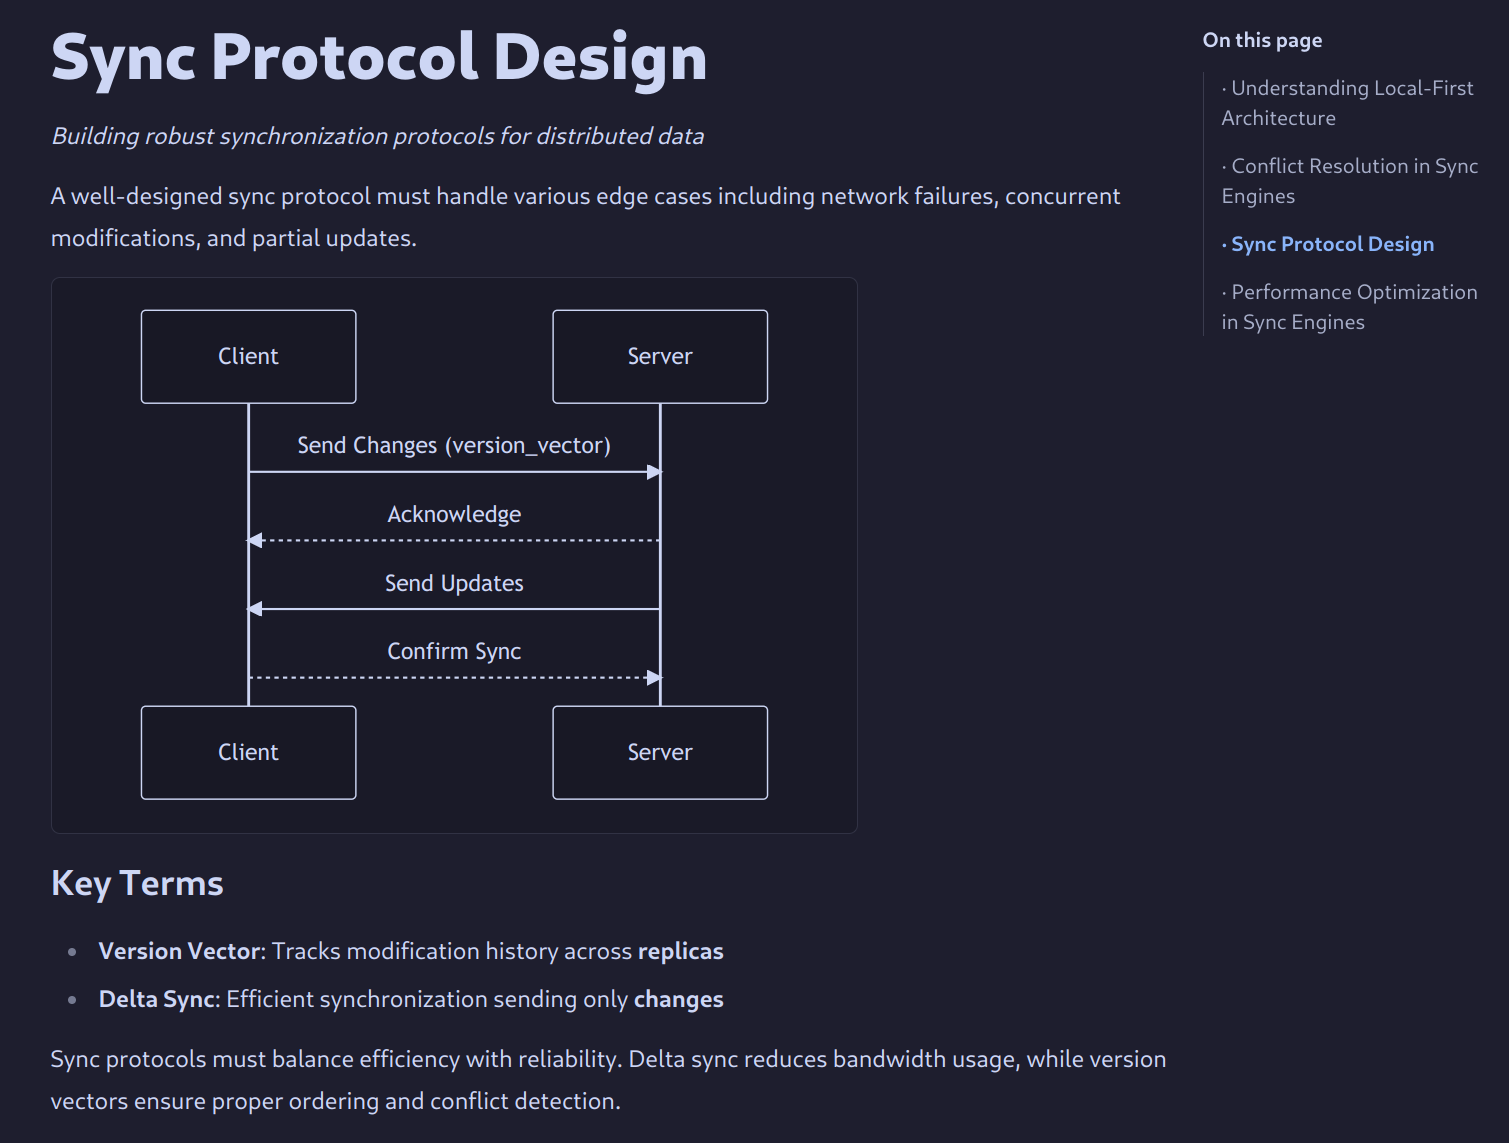
Task: Click the bold word 'replicas'
Action: click(681, 951)
